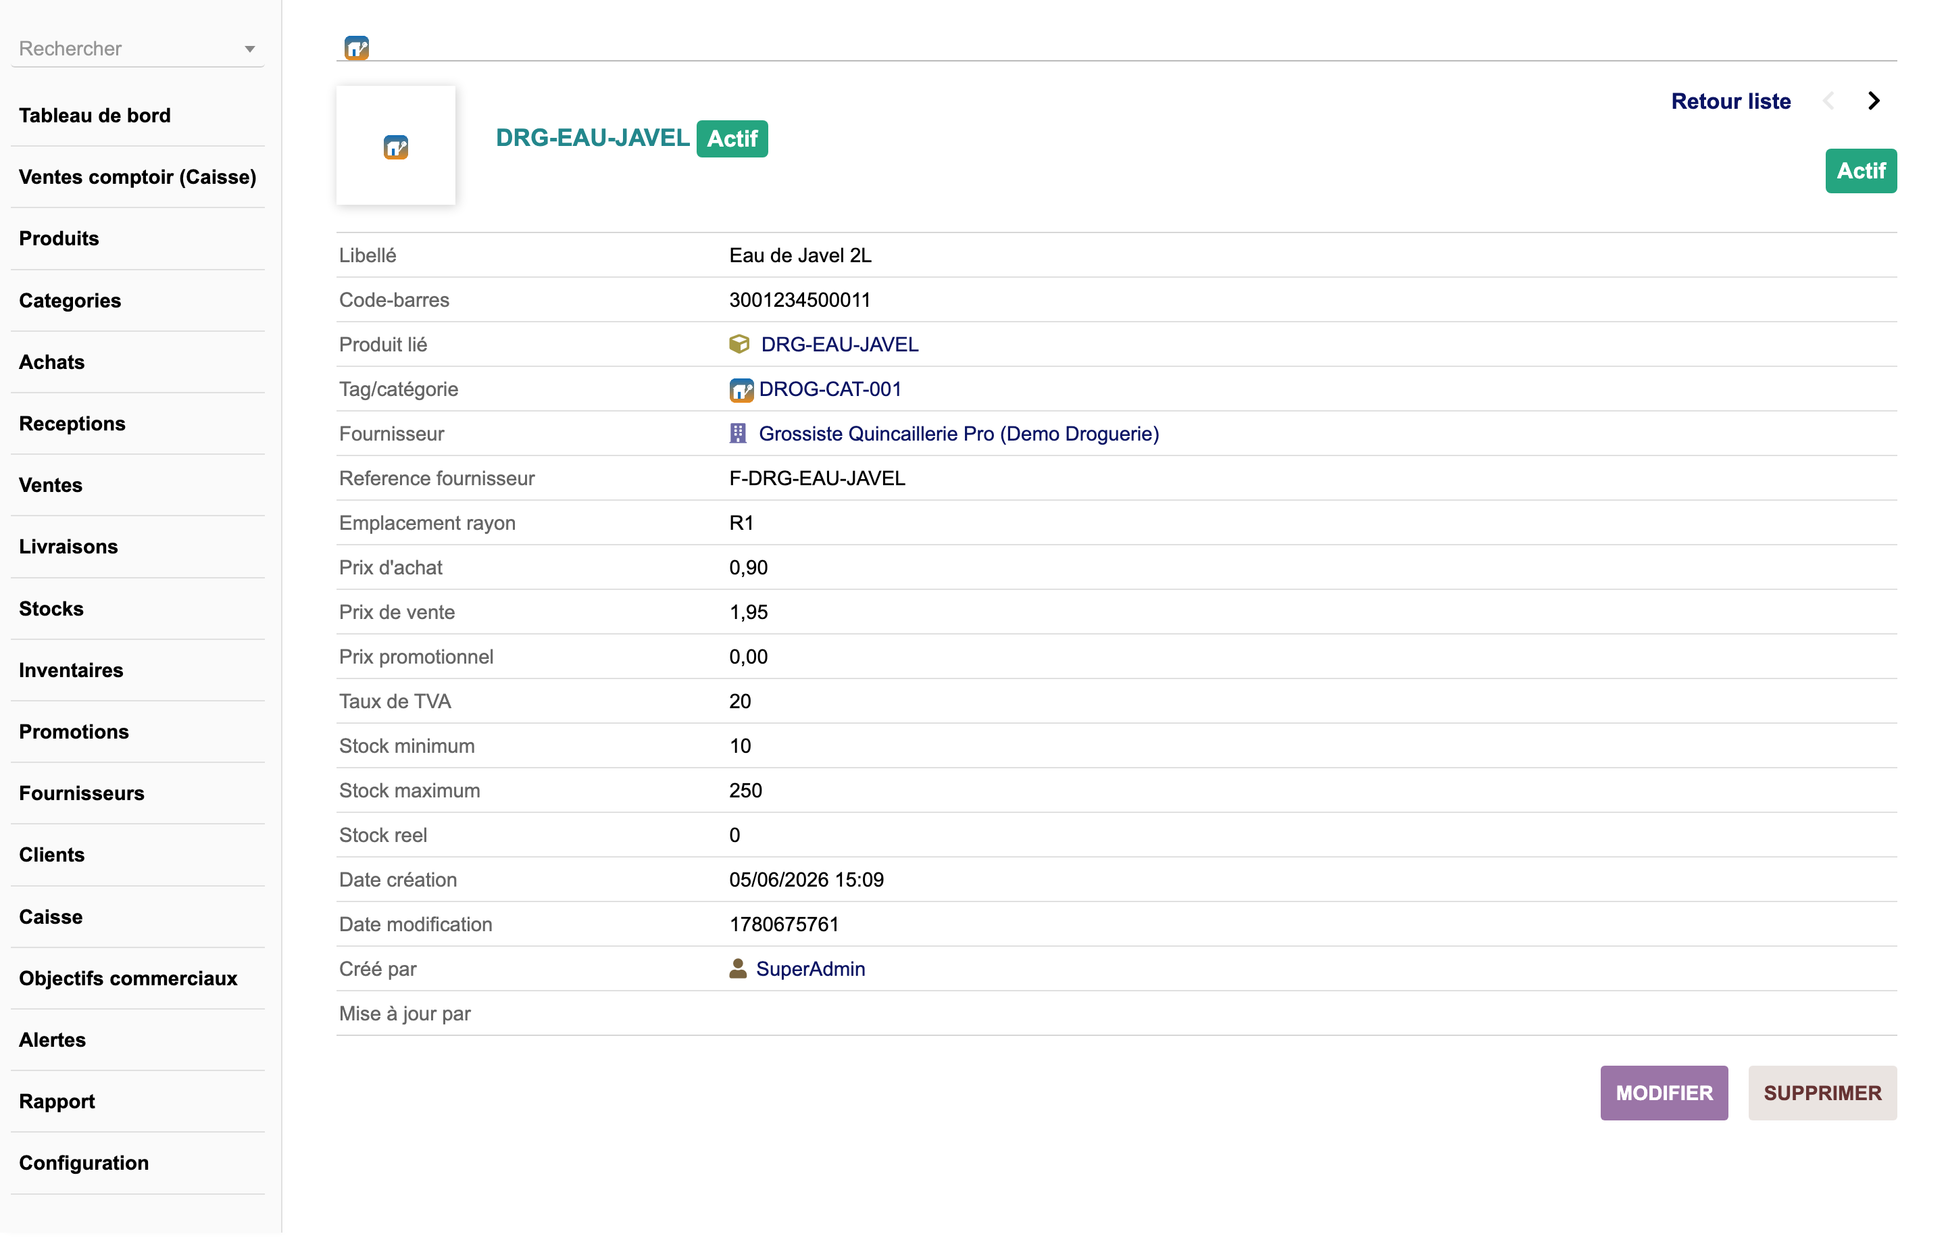The image size is (1946, 1238).
Task: Open the SuperAdmin user link
Action: [x=811, y=969]
